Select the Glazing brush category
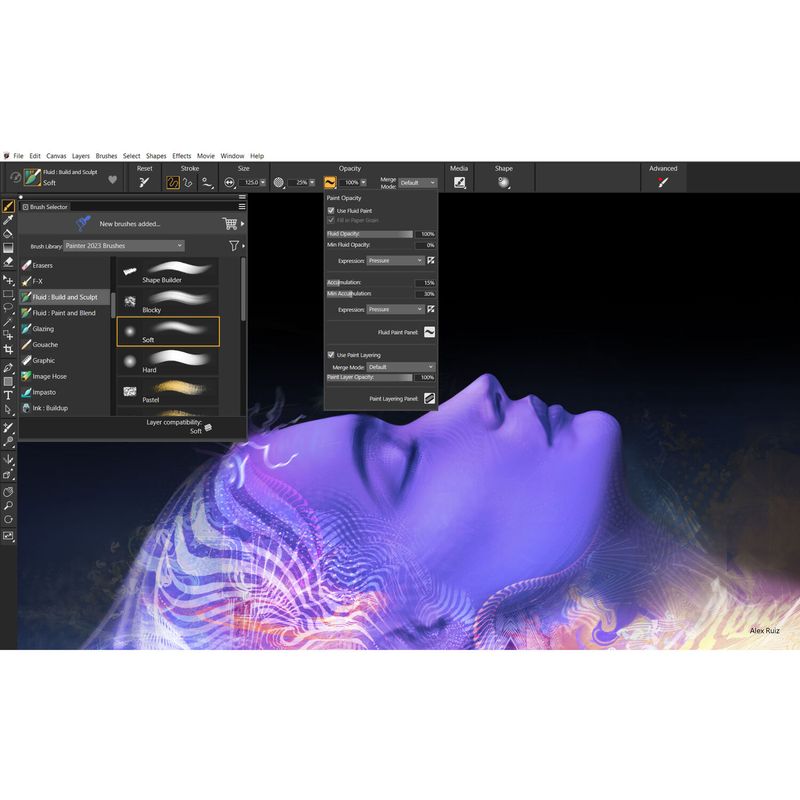Viewport: 800px width, 800px height. coord(64,329)
